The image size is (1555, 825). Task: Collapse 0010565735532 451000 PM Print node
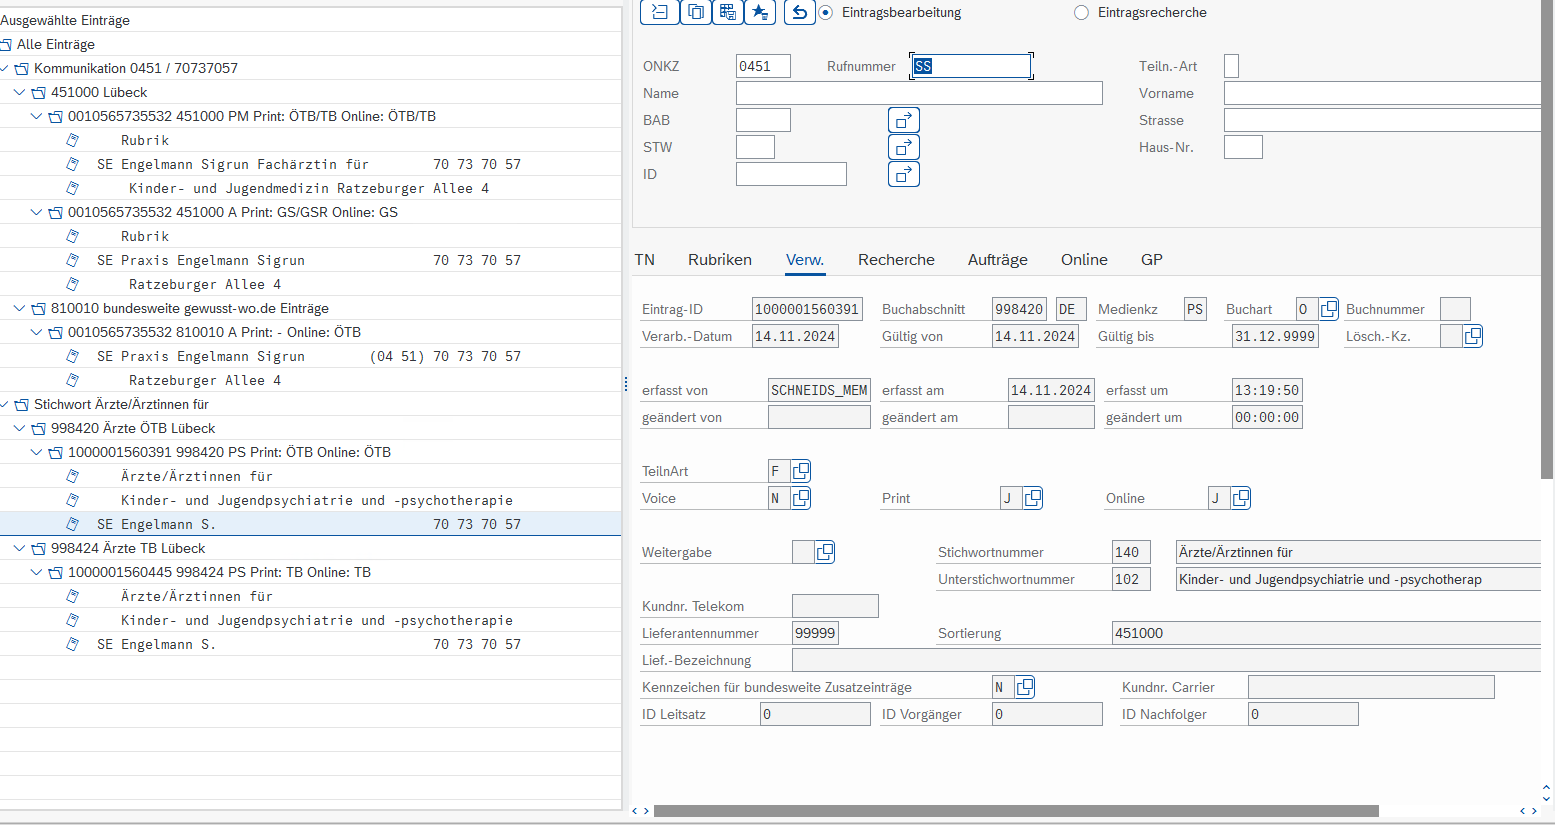click(36, 116)
